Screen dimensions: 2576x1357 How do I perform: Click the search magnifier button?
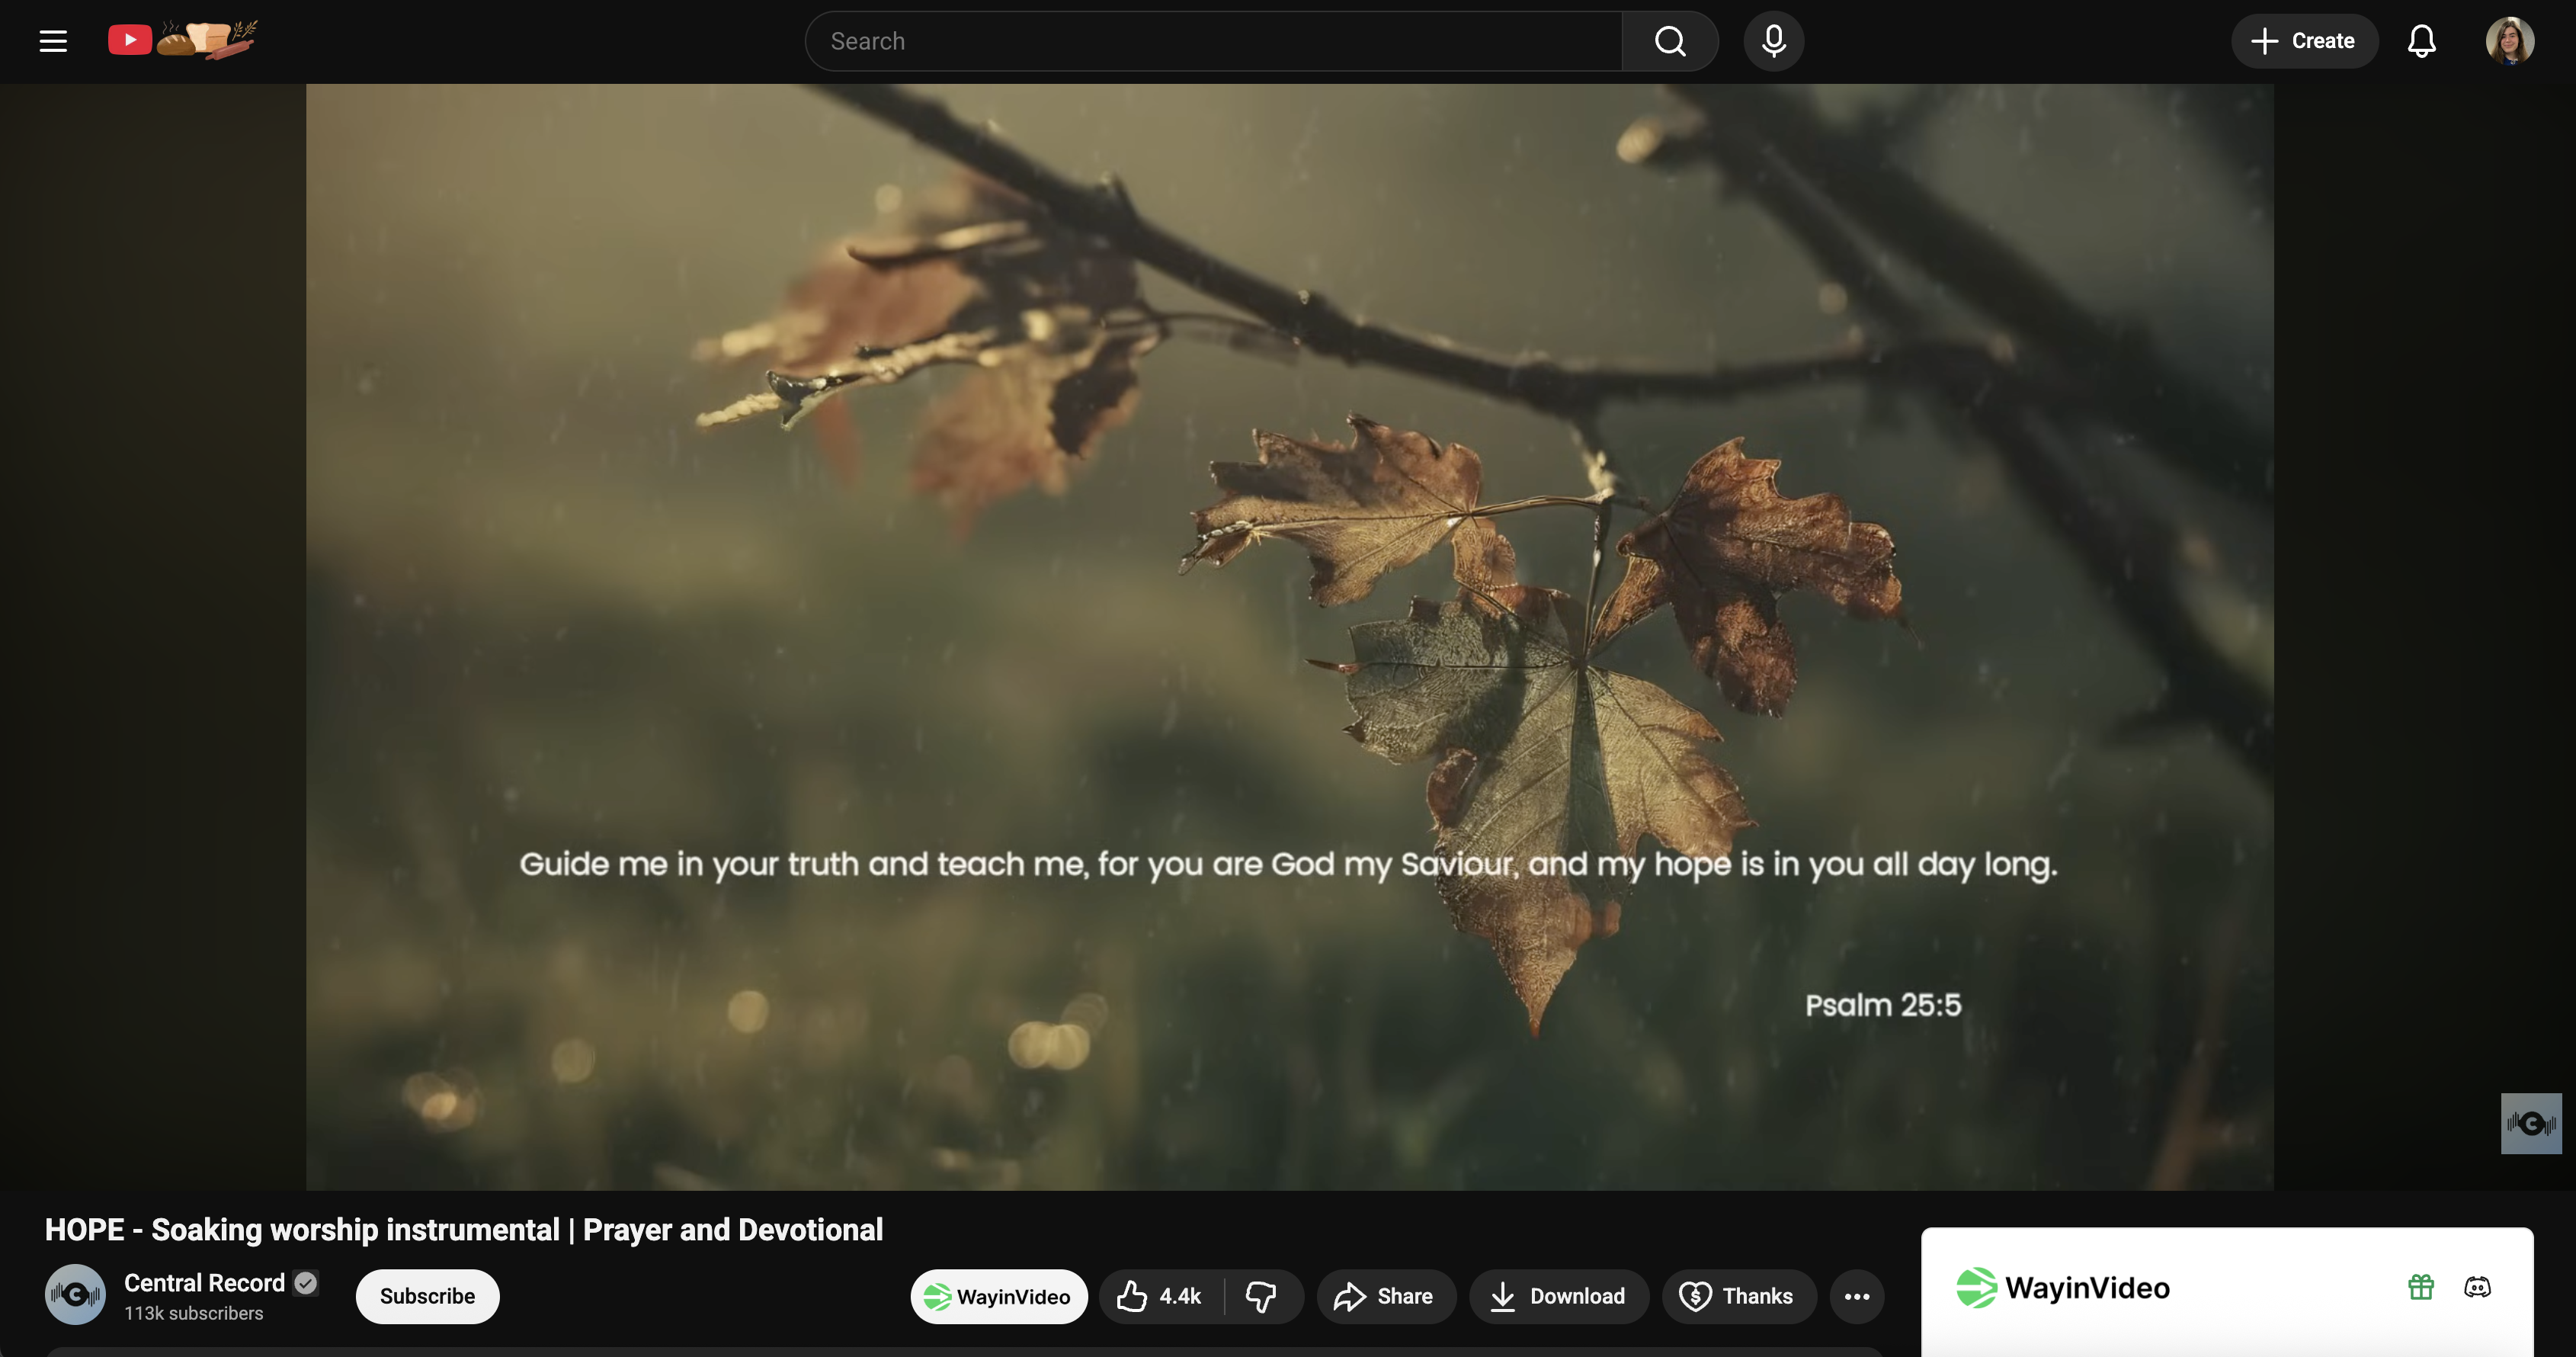coord(1669,41)
